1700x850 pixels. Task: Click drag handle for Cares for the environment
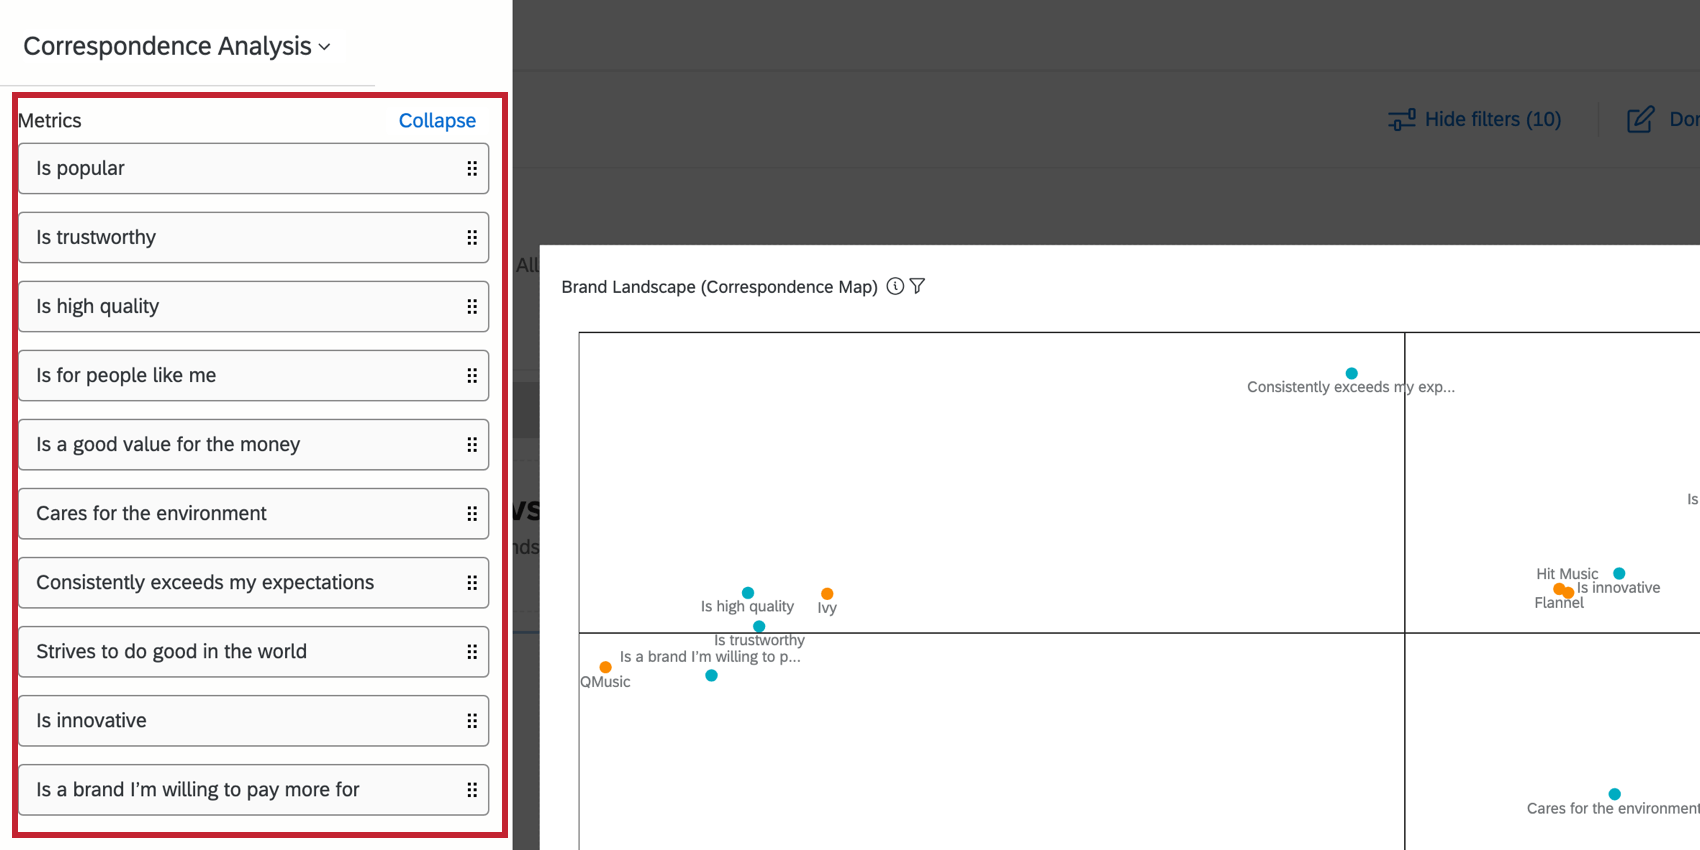coord(472,514)
